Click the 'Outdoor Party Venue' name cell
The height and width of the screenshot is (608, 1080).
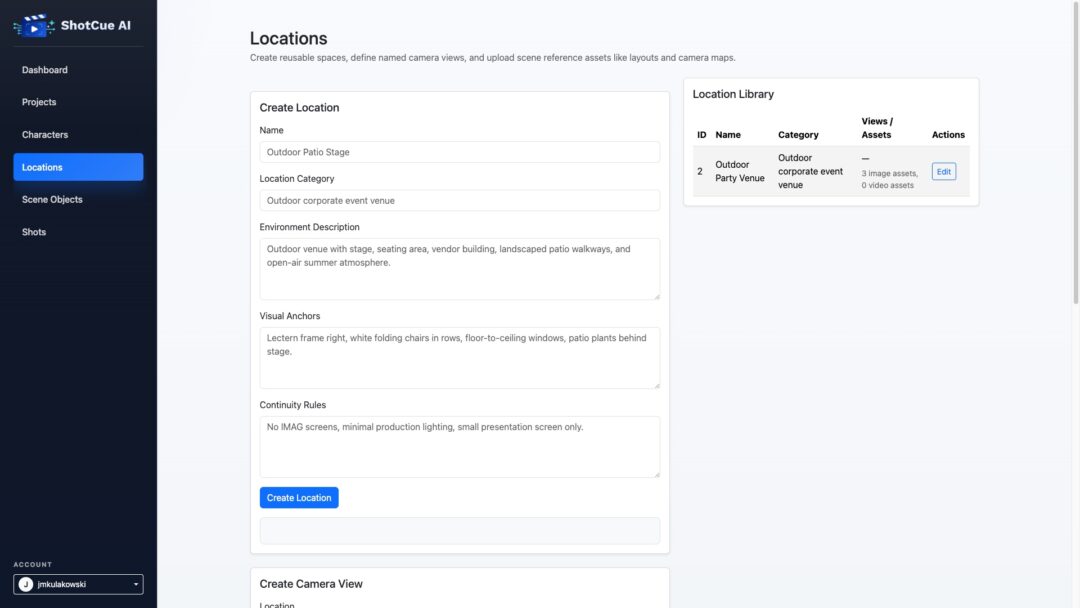(740, 171)
